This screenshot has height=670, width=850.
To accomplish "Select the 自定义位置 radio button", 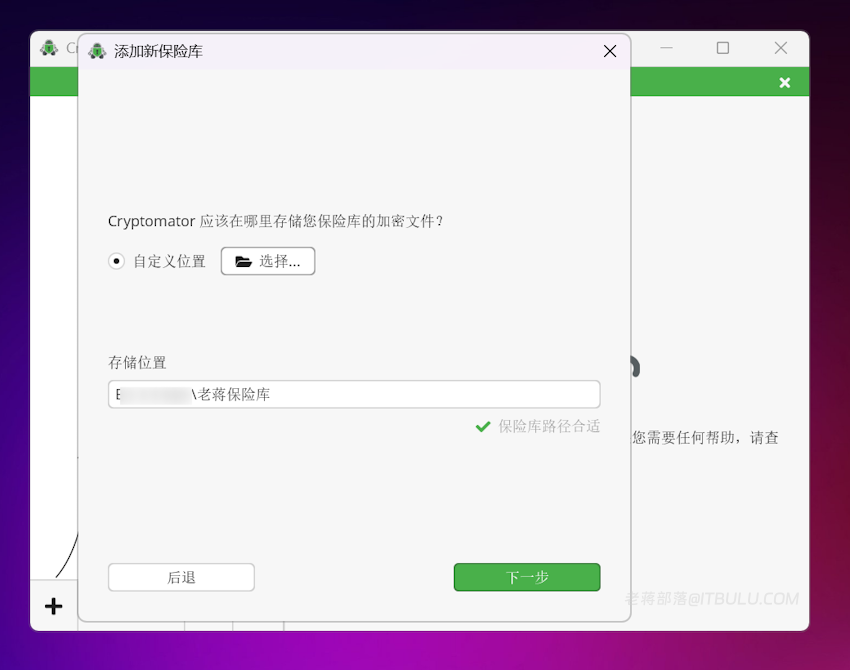I will pos(116,261).
